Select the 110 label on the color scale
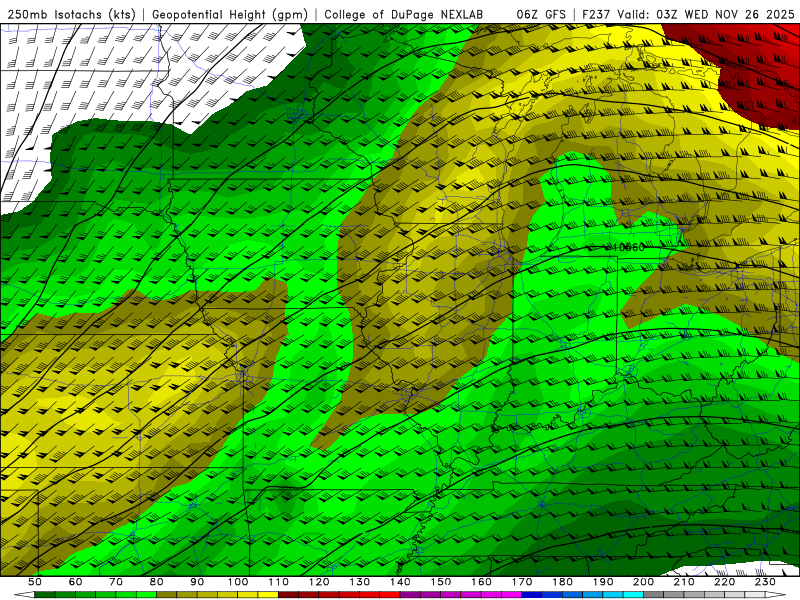Image resolution: width=800 pixels, height=600 pixels. point(278,582)
